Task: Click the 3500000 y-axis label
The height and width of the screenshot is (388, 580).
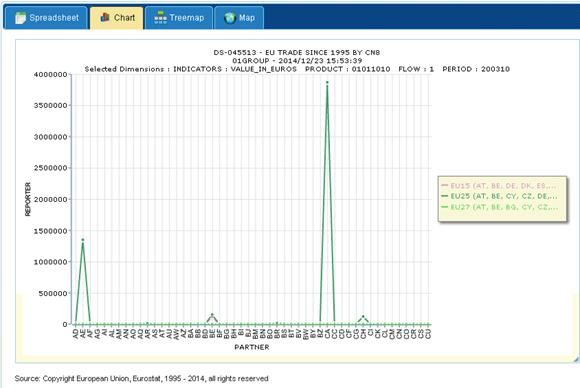Action: [x=51, y=105]
